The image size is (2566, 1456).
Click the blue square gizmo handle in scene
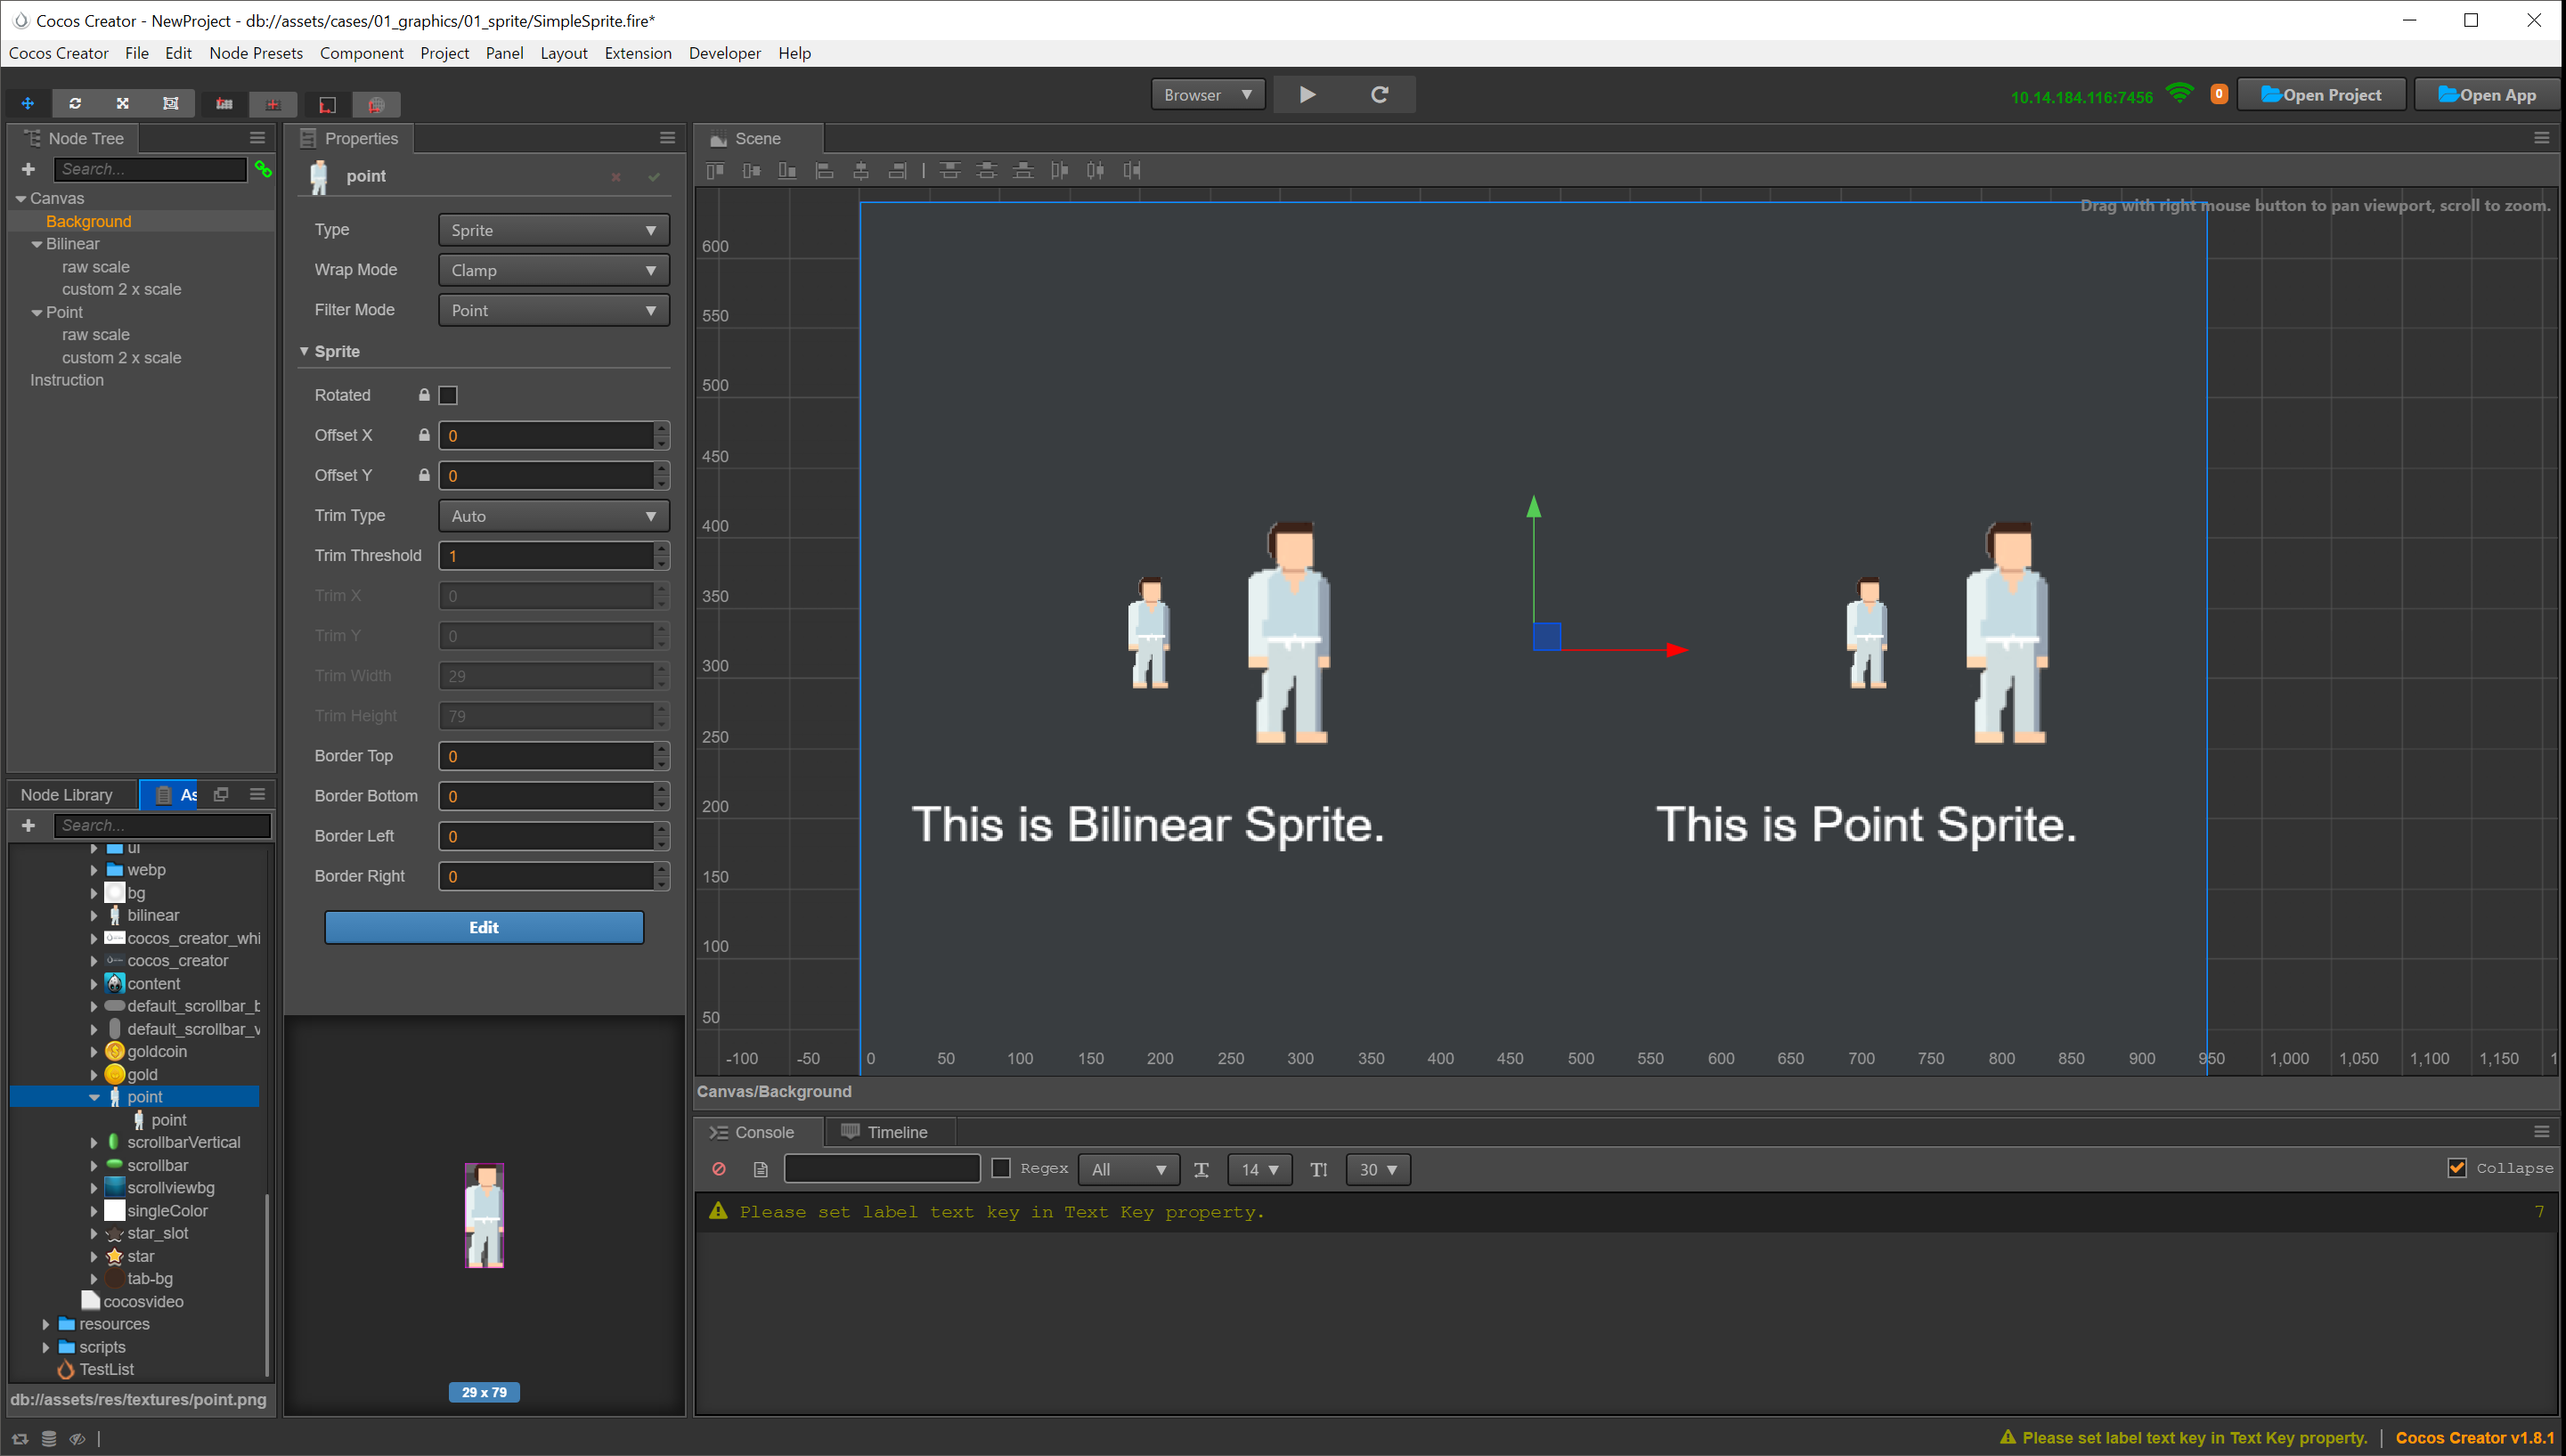coord(1546,636)
